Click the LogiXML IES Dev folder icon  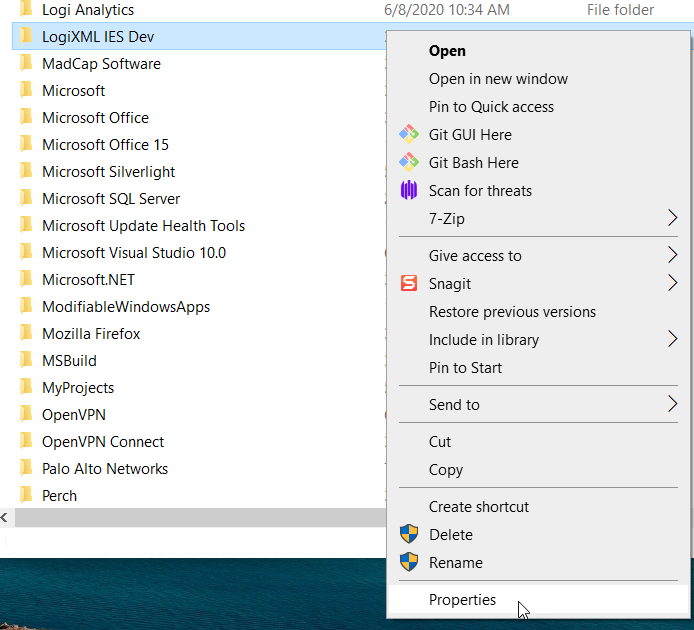(x=27, y=36)
